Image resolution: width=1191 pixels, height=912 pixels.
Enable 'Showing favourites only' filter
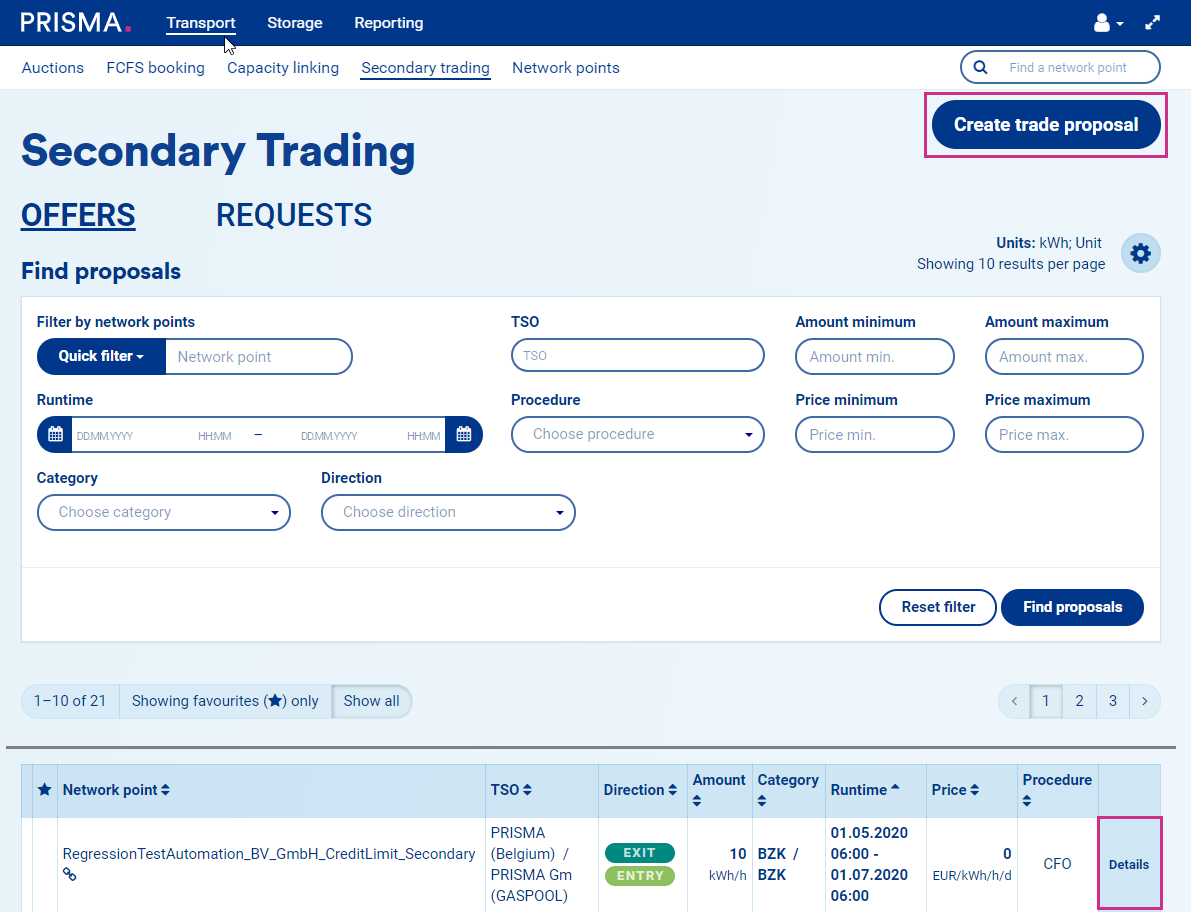(225, 701)
